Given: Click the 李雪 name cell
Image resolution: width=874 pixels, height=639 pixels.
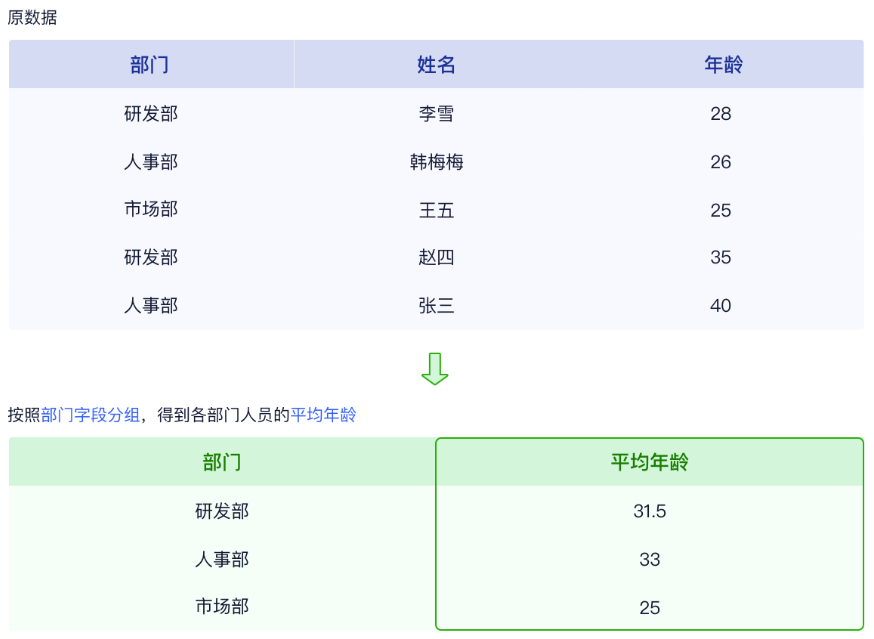Looking at the screenshot, I should click(x=436, y=114).
